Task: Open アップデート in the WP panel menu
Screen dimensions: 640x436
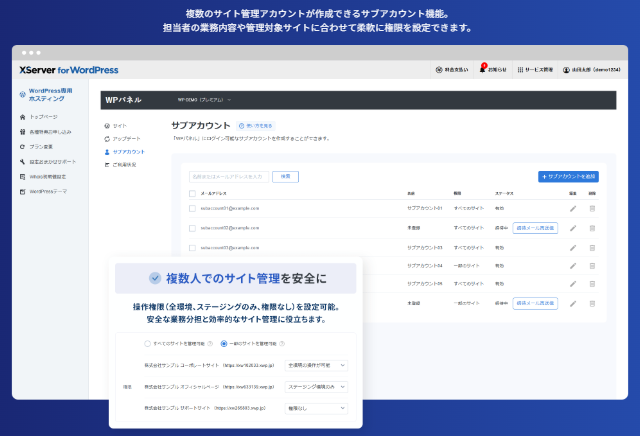Action: click(x=122, y=139)
